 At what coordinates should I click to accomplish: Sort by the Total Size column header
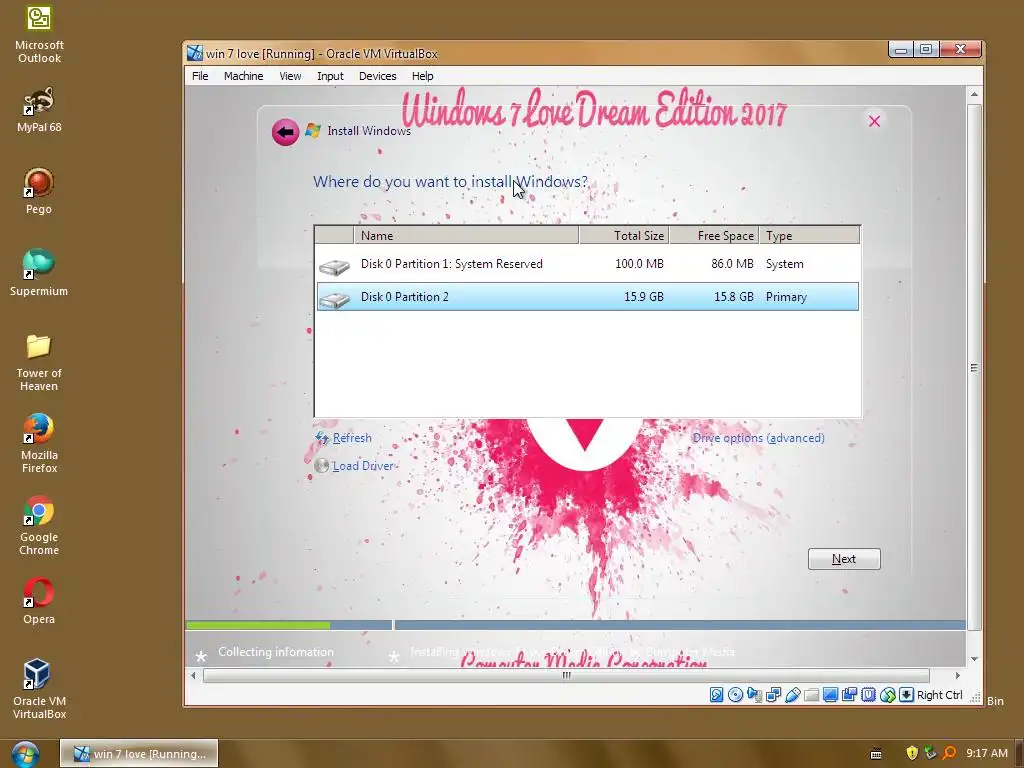click(x=624, y=235)
